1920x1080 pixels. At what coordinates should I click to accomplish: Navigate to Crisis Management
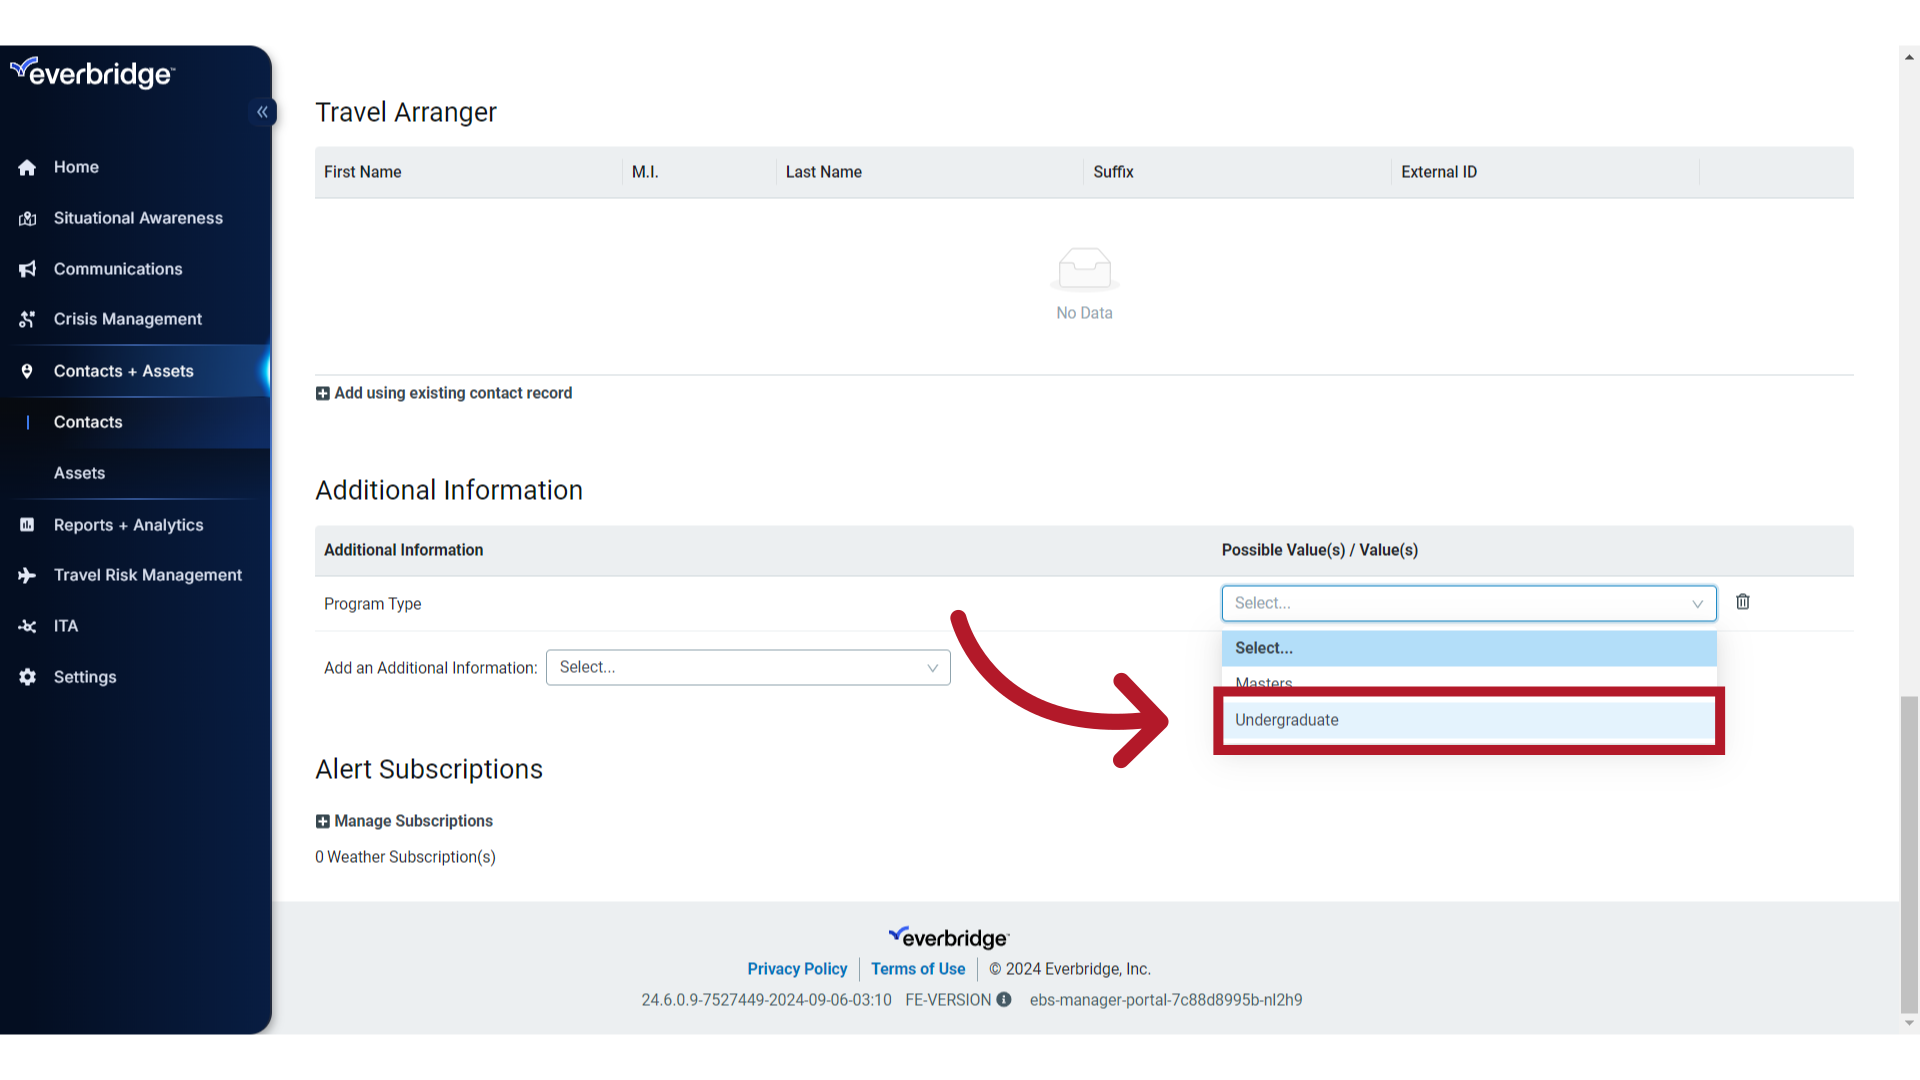pyautogui.click(x=128, y=318)
